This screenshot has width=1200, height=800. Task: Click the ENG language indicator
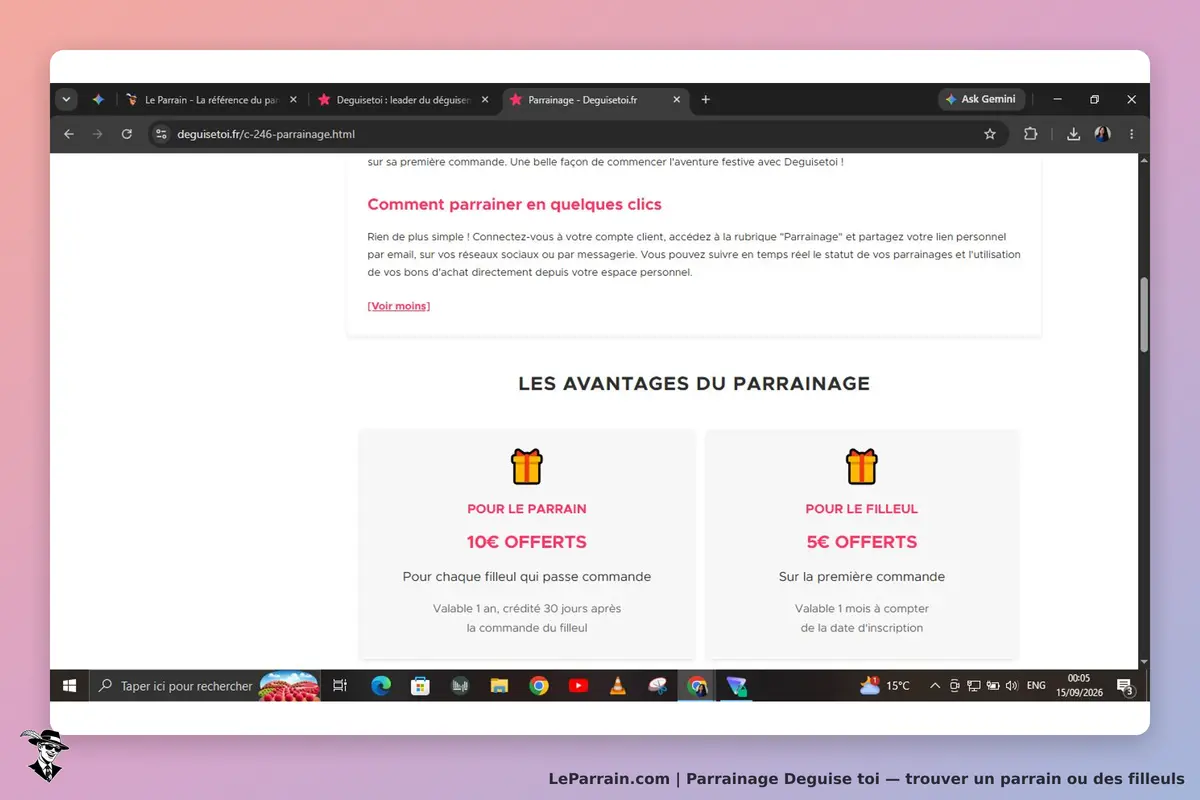[1036, 686]
